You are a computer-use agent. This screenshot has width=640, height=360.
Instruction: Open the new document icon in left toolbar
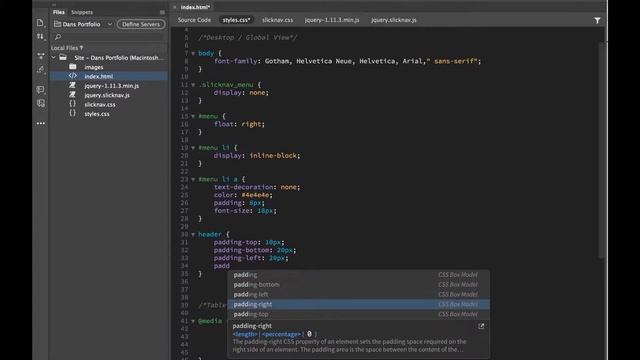(40, 23)
